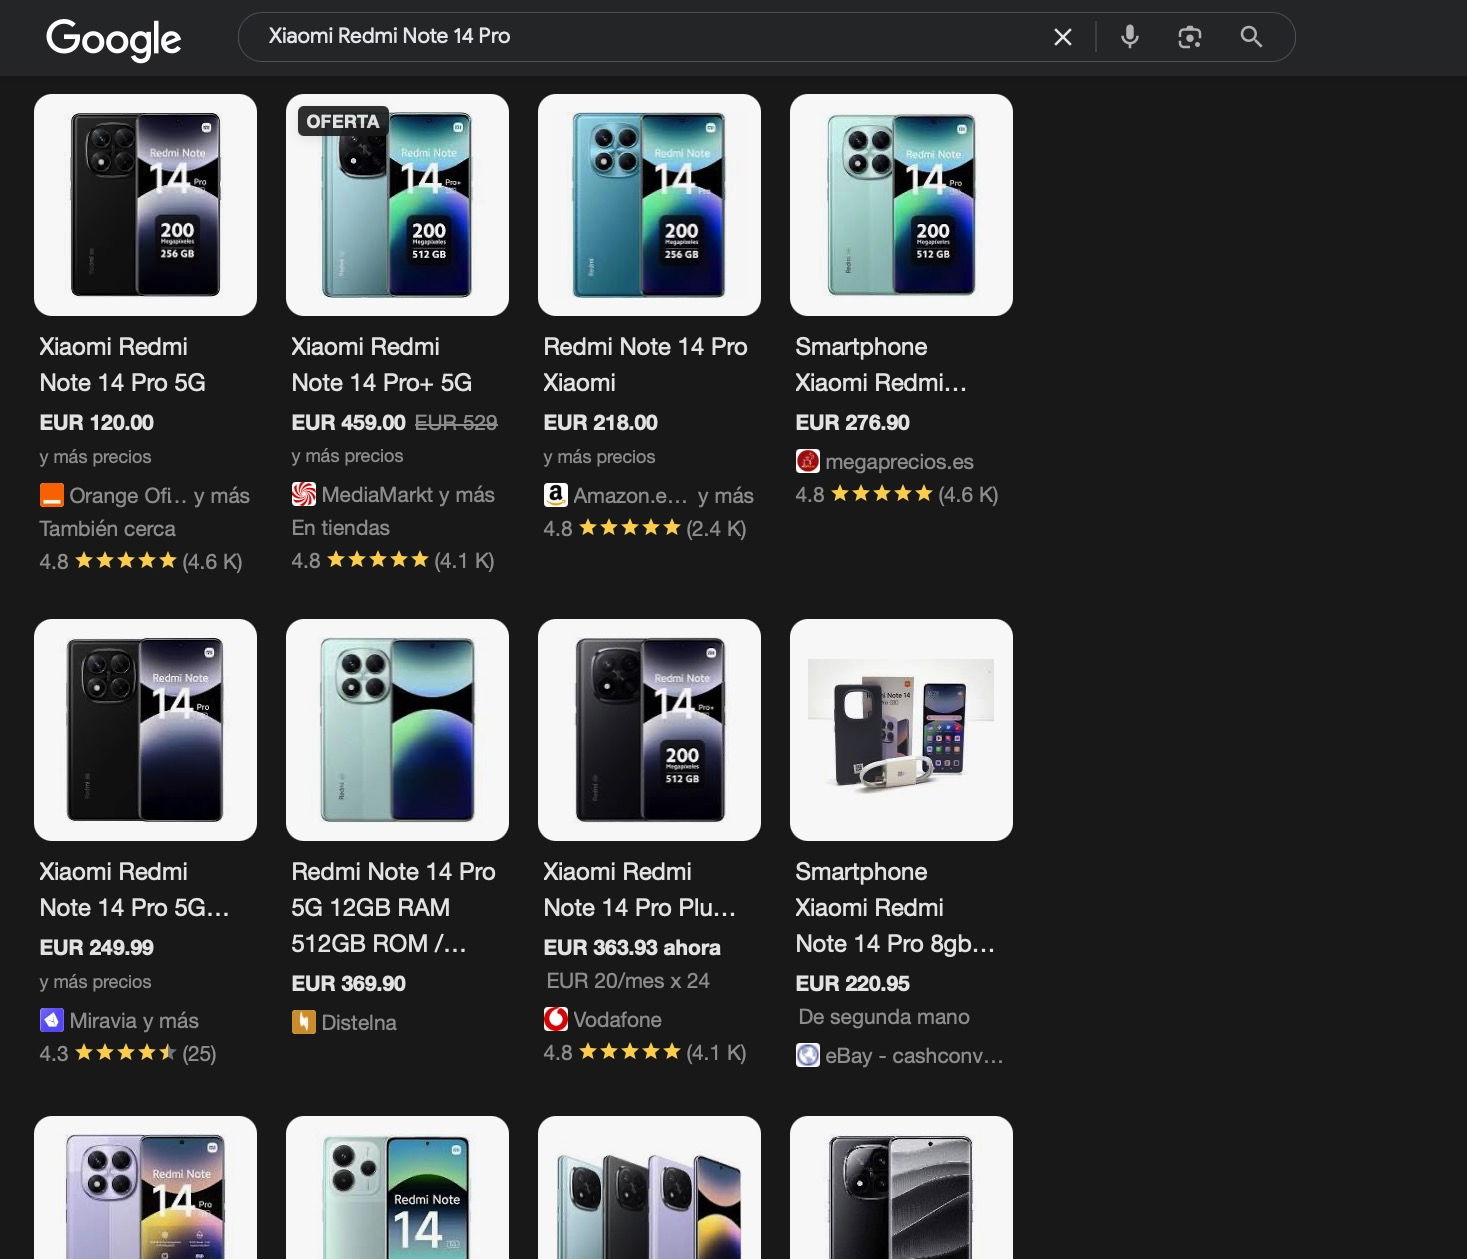Click the 'eBay - cashconv…' seller text
This screenshot has height=1259, width=1467.
point(914,1056)
